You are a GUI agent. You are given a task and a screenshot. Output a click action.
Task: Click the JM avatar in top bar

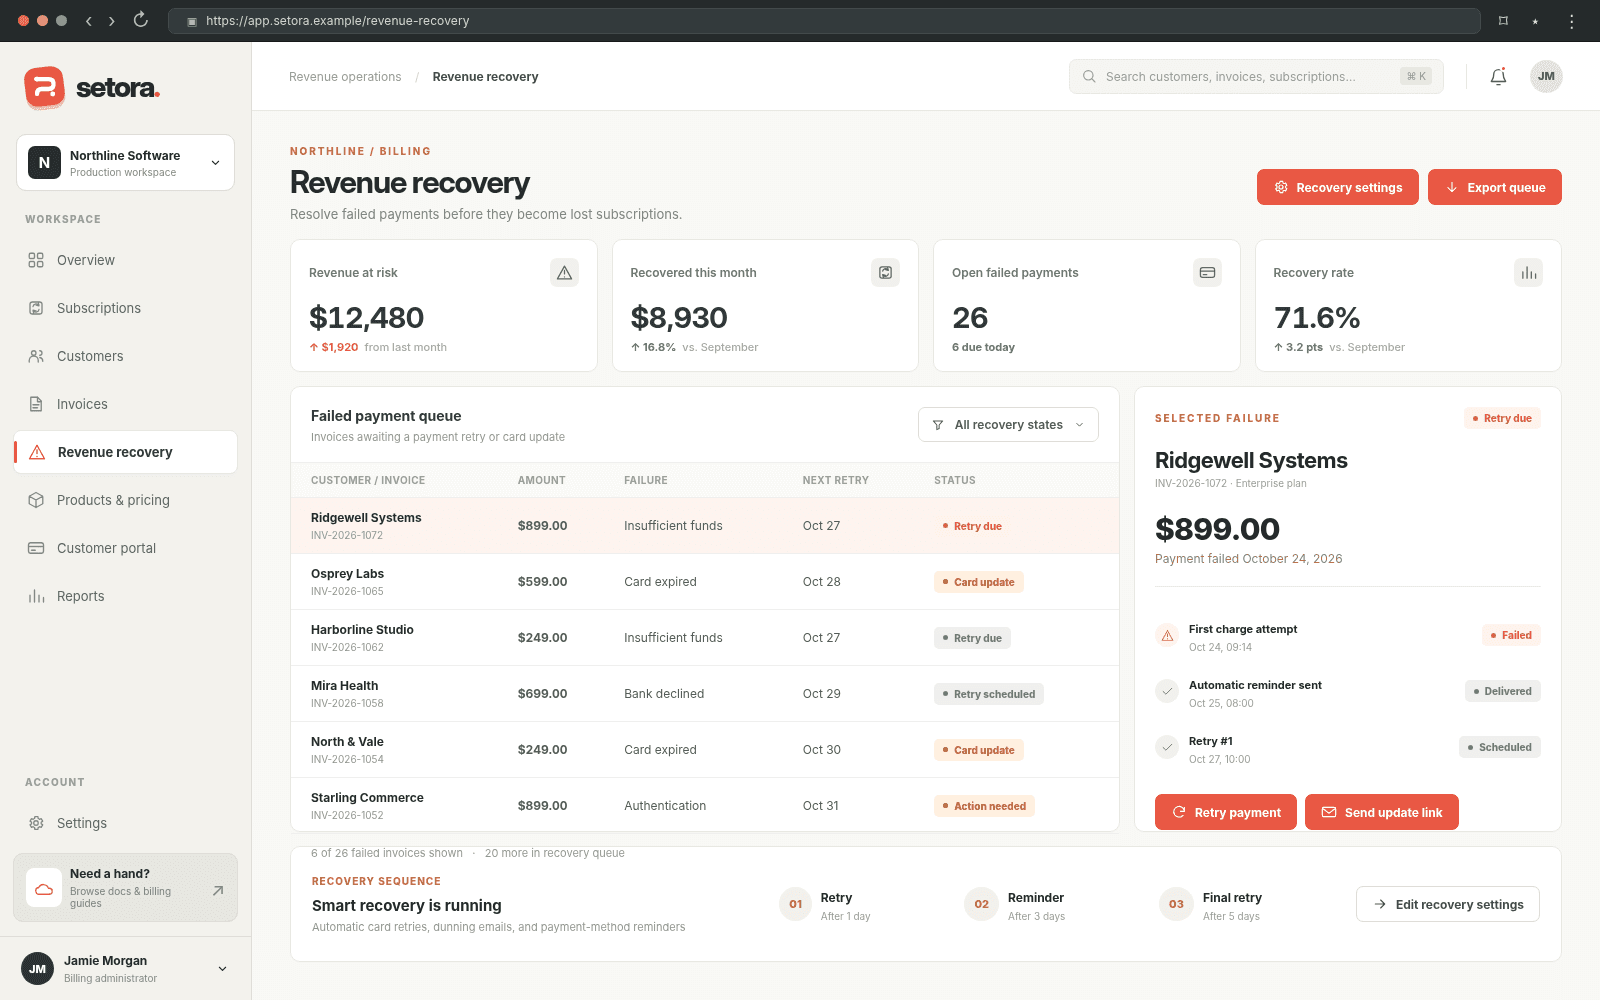click(1546, 77)
